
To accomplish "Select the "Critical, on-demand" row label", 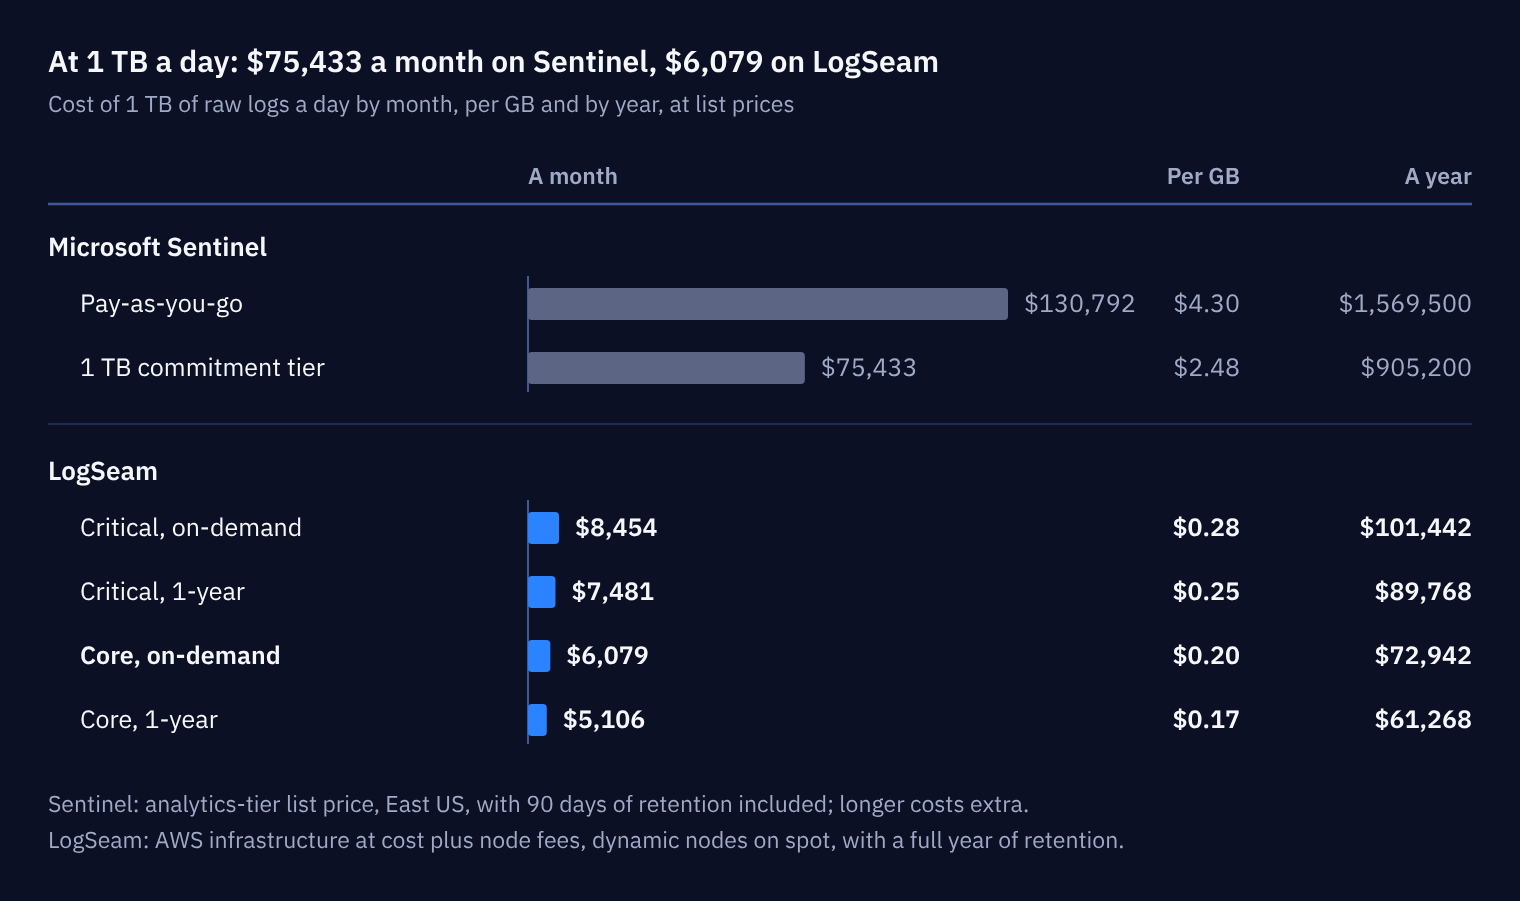I will point(191,528).
